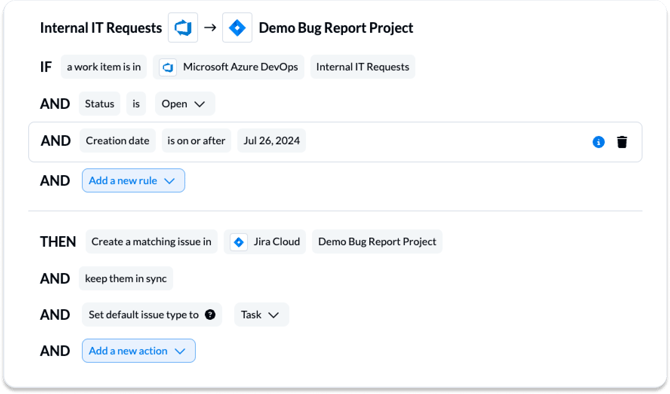
Task: Click Demo Bug Report Project chip in THEN row
Action: 377,242
